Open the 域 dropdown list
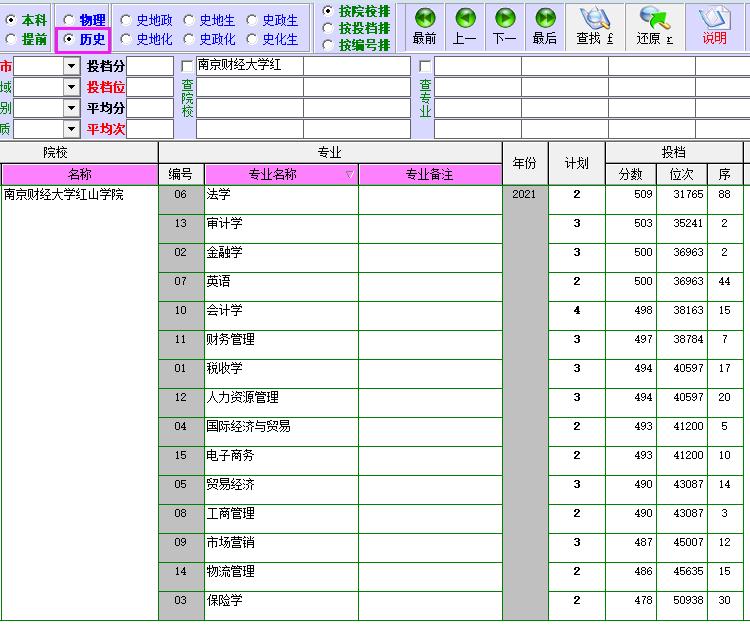Image resolution: width=750 pixels, height=626 pixels. click(71, 87)
